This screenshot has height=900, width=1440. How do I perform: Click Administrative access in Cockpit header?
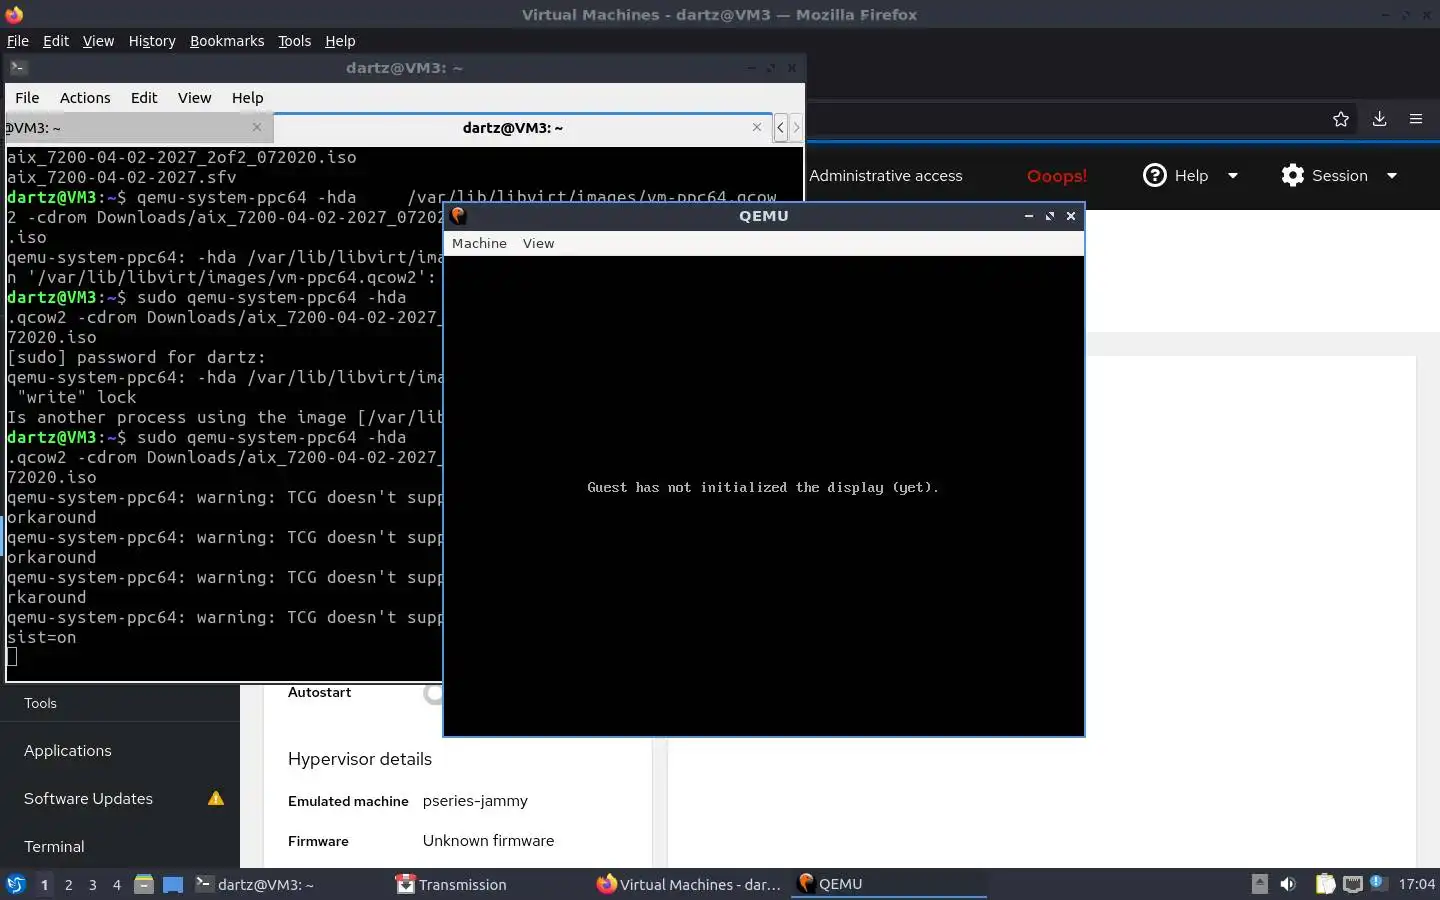(x=886, y=176)
